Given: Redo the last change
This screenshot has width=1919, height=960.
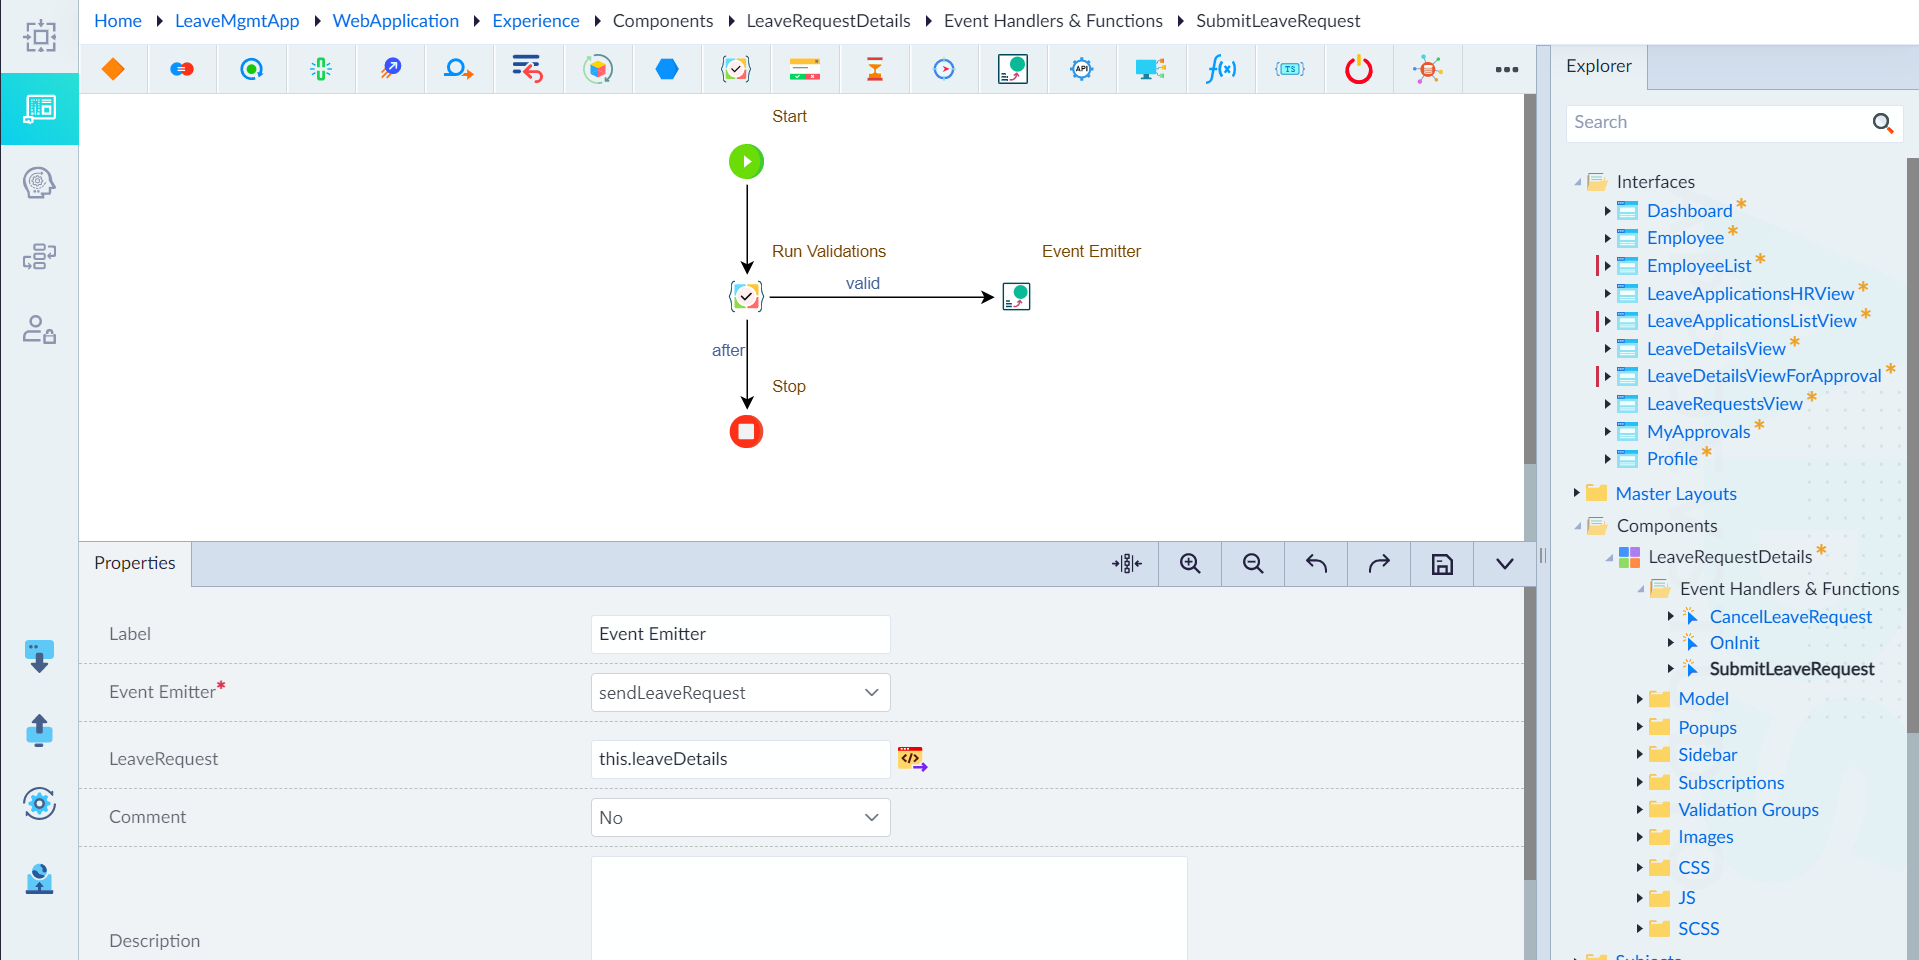Looking at the screenshot, I should coord(1379,564).
